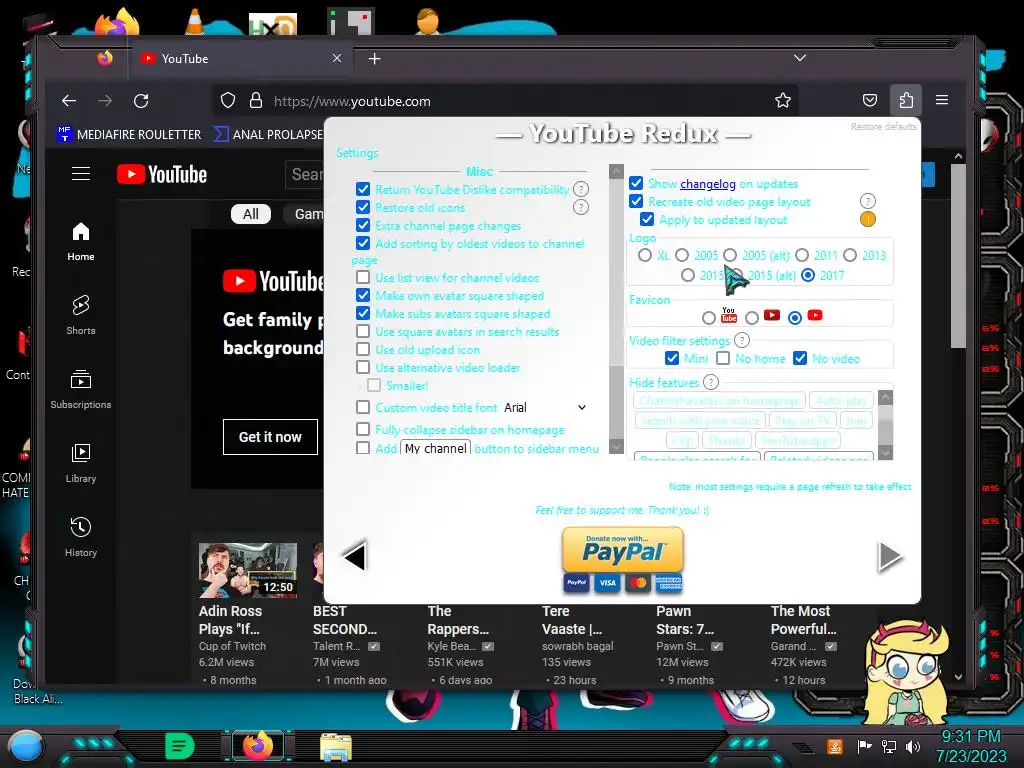Viewport: 1024px width, 768px height.
Task: Click the site security padlock icon
Action: coord(256,101)
